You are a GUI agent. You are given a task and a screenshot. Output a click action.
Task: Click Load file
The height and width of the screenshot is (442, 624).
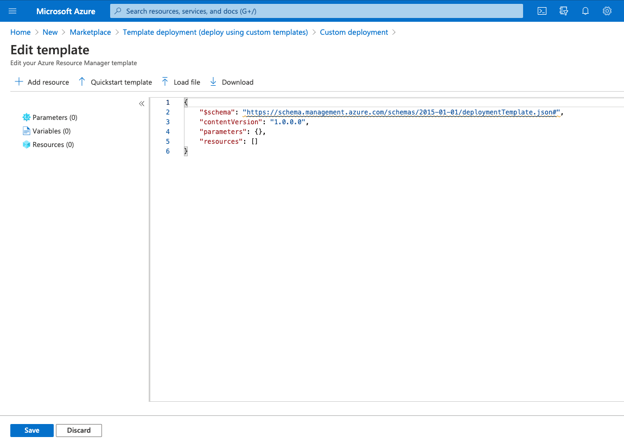[181, 82]
